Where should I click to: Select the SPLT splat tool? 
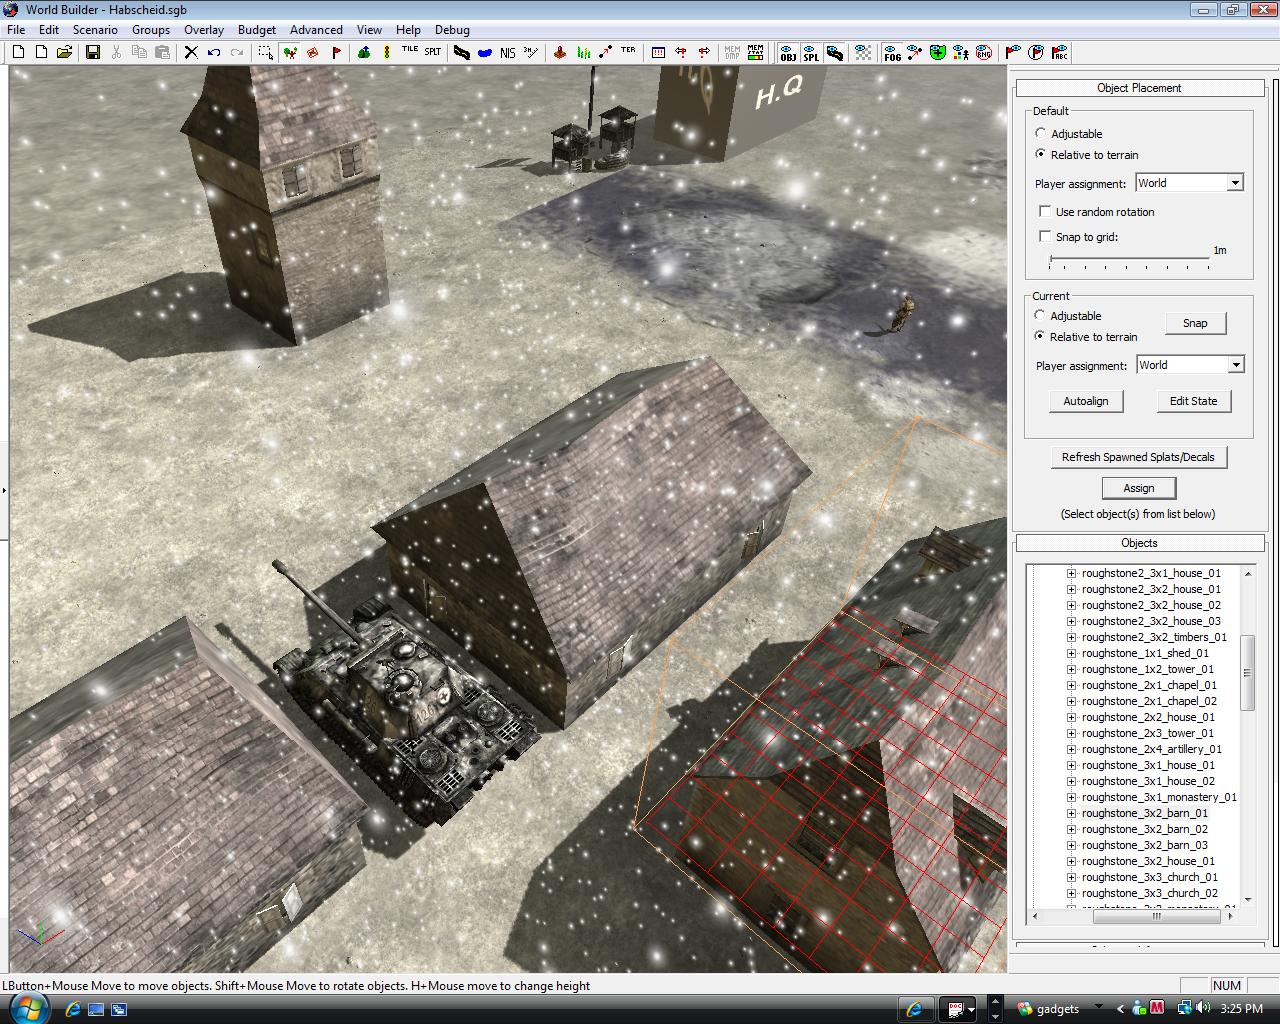pyautogui.click(x=433, y=51)
